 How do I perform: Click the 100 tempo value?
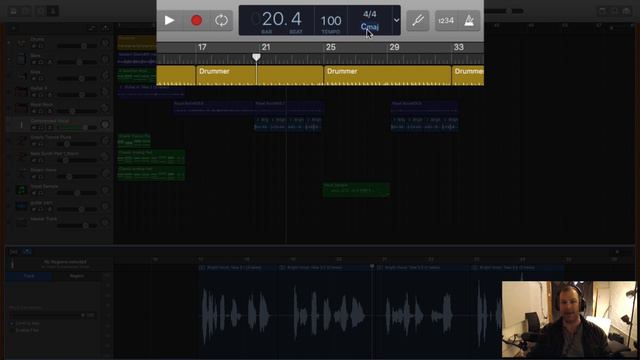click(x=331, y=20)
